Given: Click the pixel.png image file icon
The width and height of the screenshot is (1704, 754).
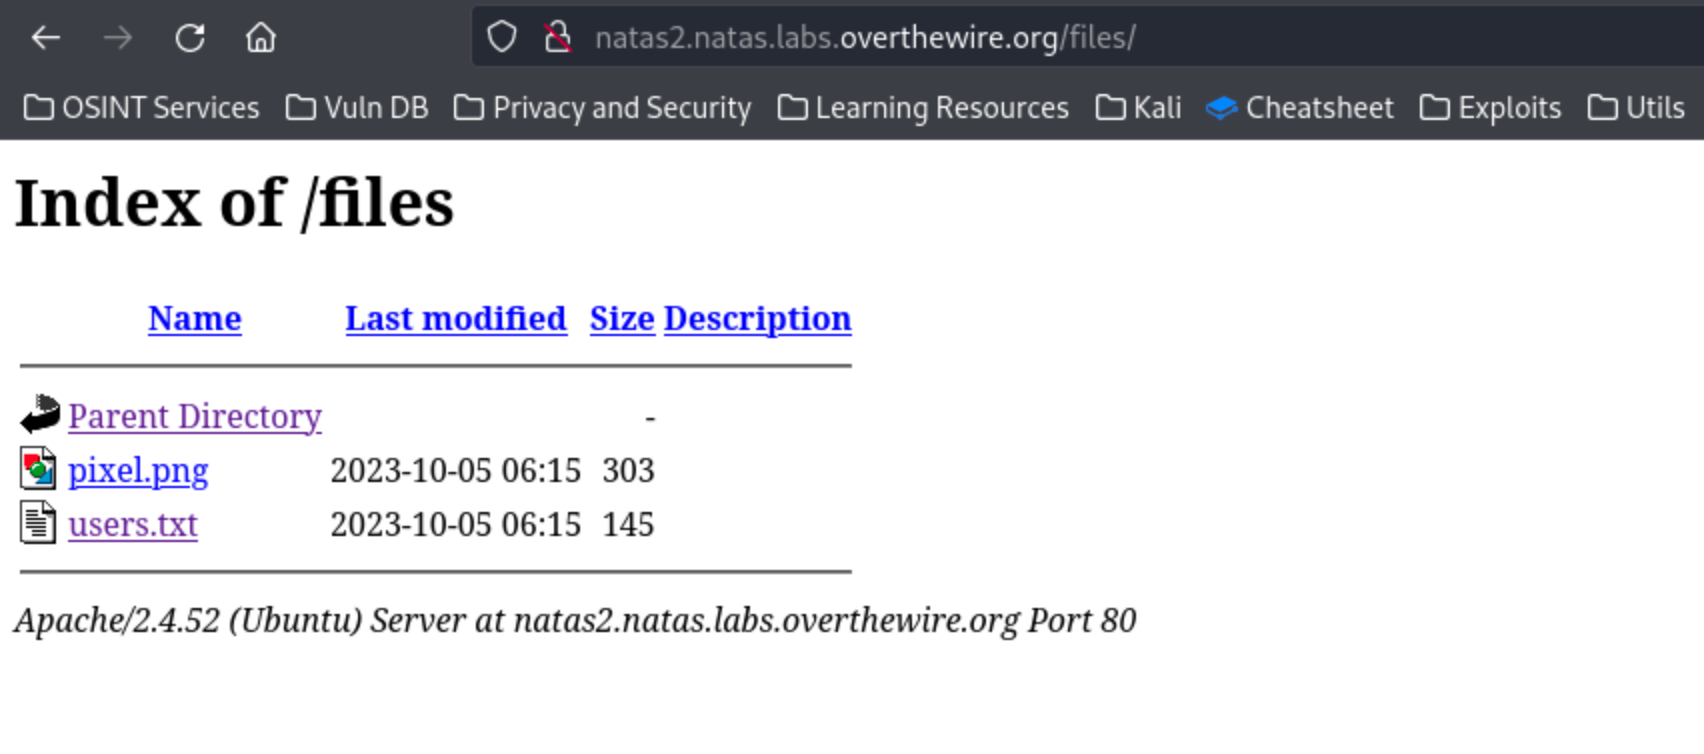Looking at the screenshot, I should [38, 469].
